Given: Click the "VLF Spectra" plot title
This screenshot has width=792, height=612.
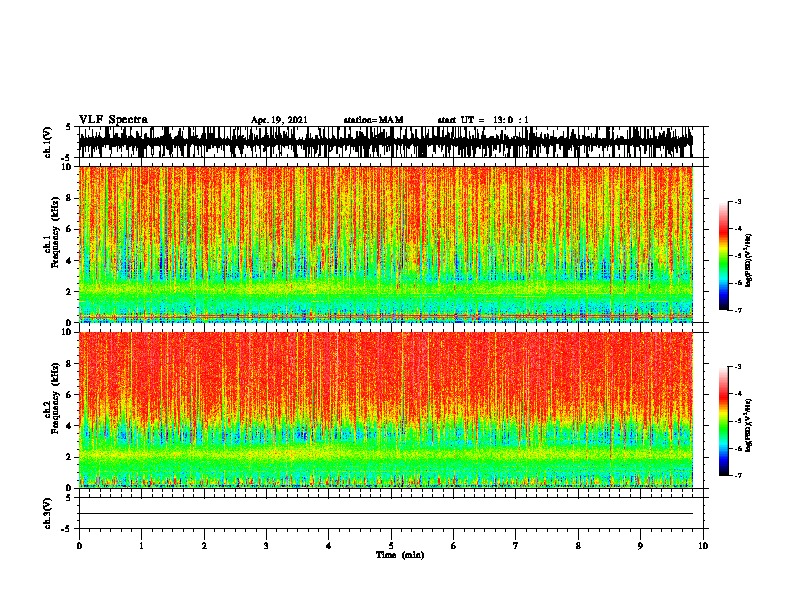Looking at the screenshot, I should point(113,119).
